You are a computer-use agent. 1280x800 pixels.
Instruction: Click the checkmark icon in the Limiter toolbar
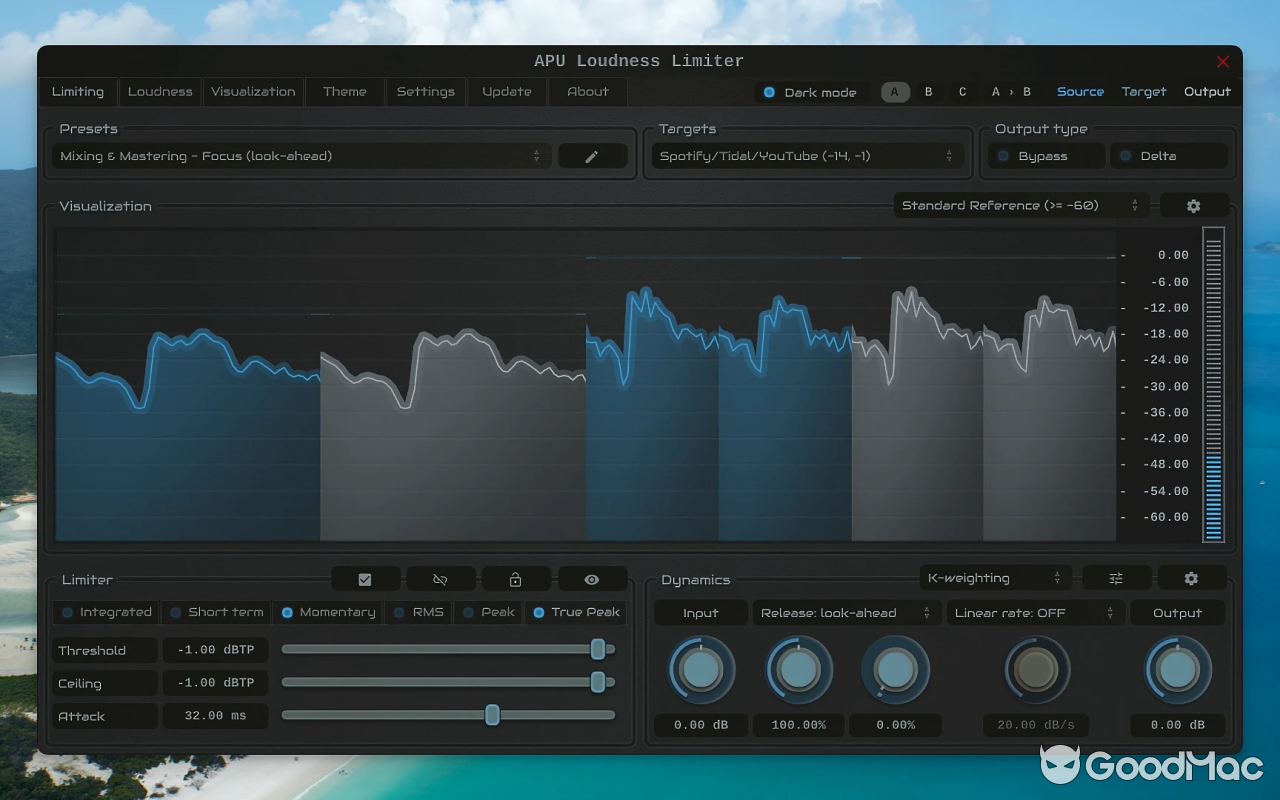365,578
